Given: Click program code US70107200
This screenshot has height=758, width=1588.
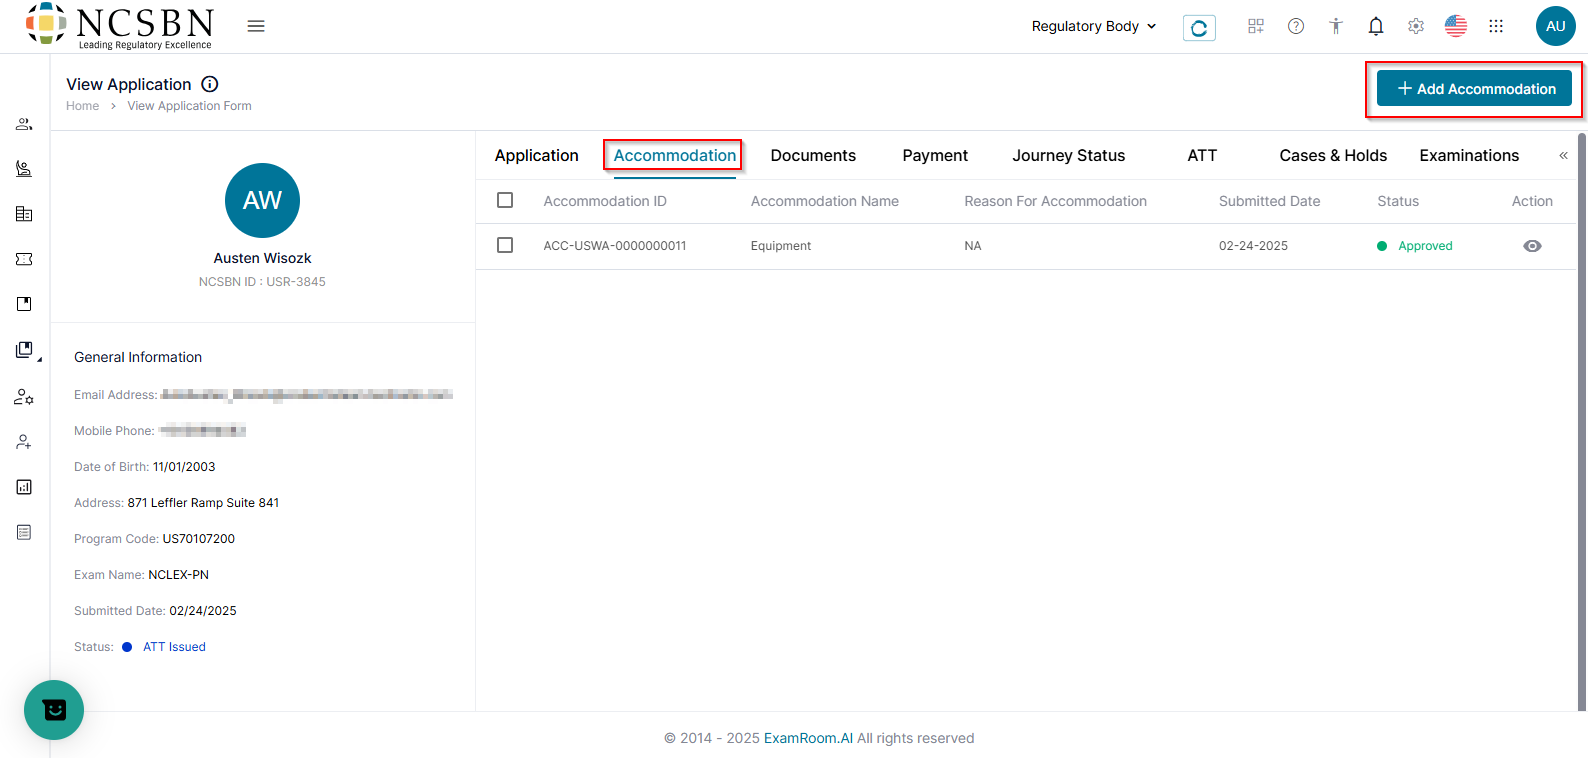Looking at the screenshot, I should click(x=199, y=539).
